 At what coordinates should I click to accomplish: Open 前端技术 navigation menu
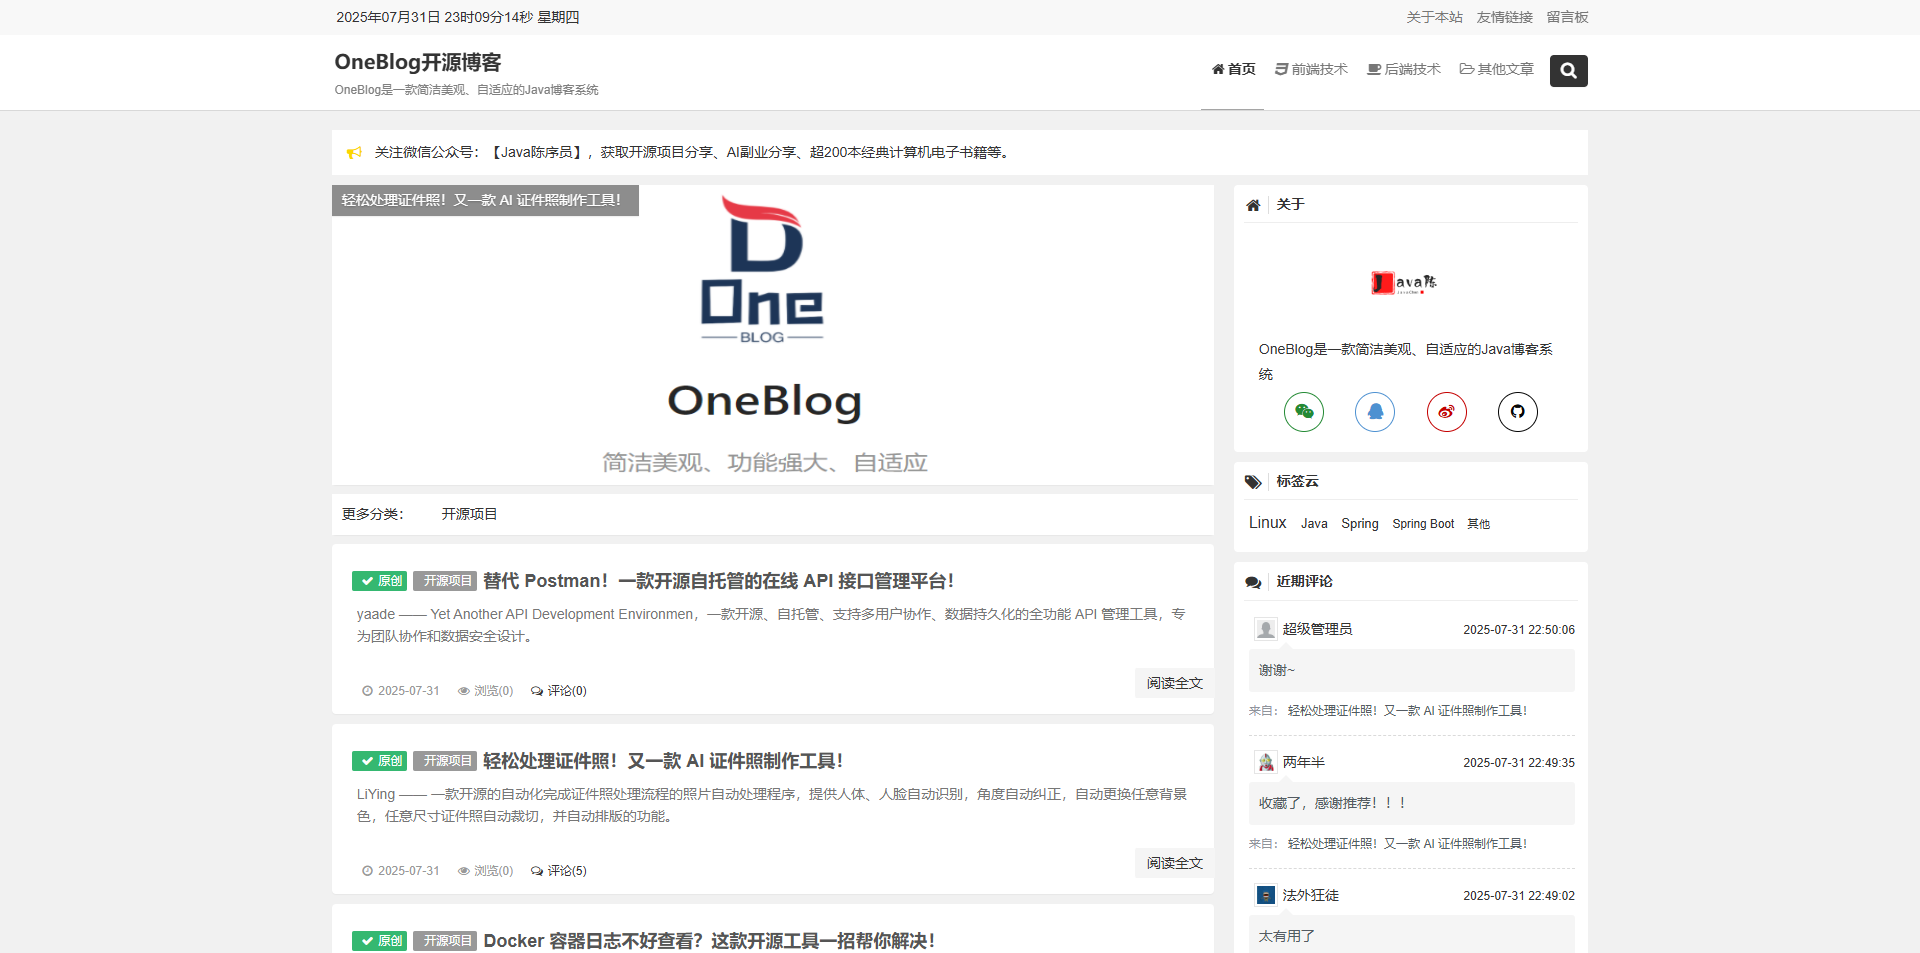1311,69
